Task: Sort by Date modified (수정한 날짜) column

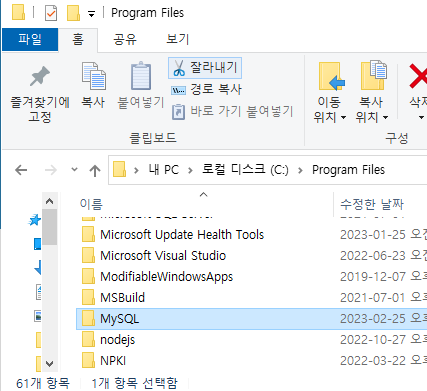Action: point(372,204)
